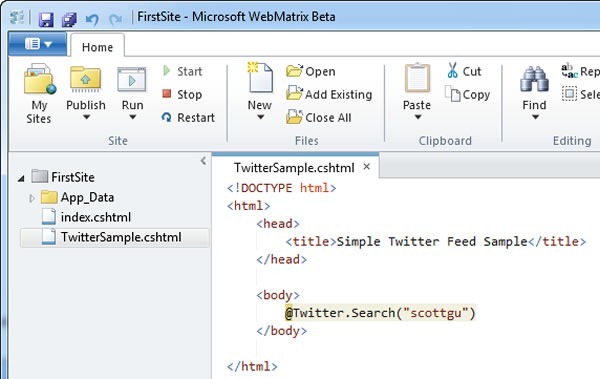The width and height of the screenshot is (600, 379).
Task: Open My Sites
Action: coord(39,94)
